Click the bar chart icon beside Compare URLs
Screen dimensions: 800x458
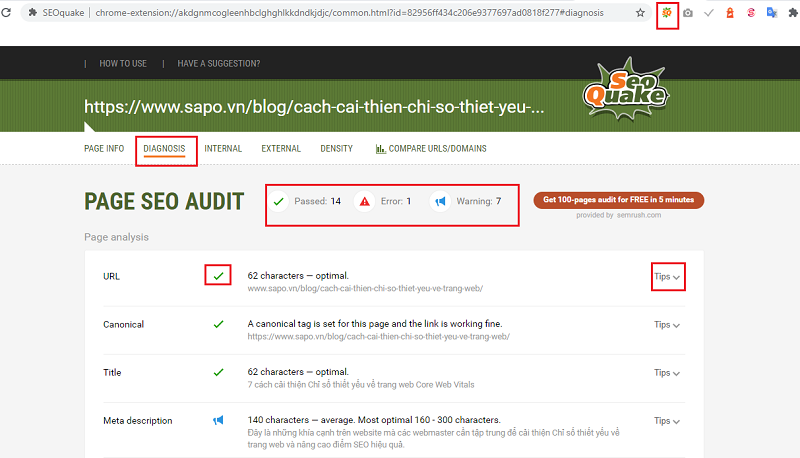click(381, 149)
